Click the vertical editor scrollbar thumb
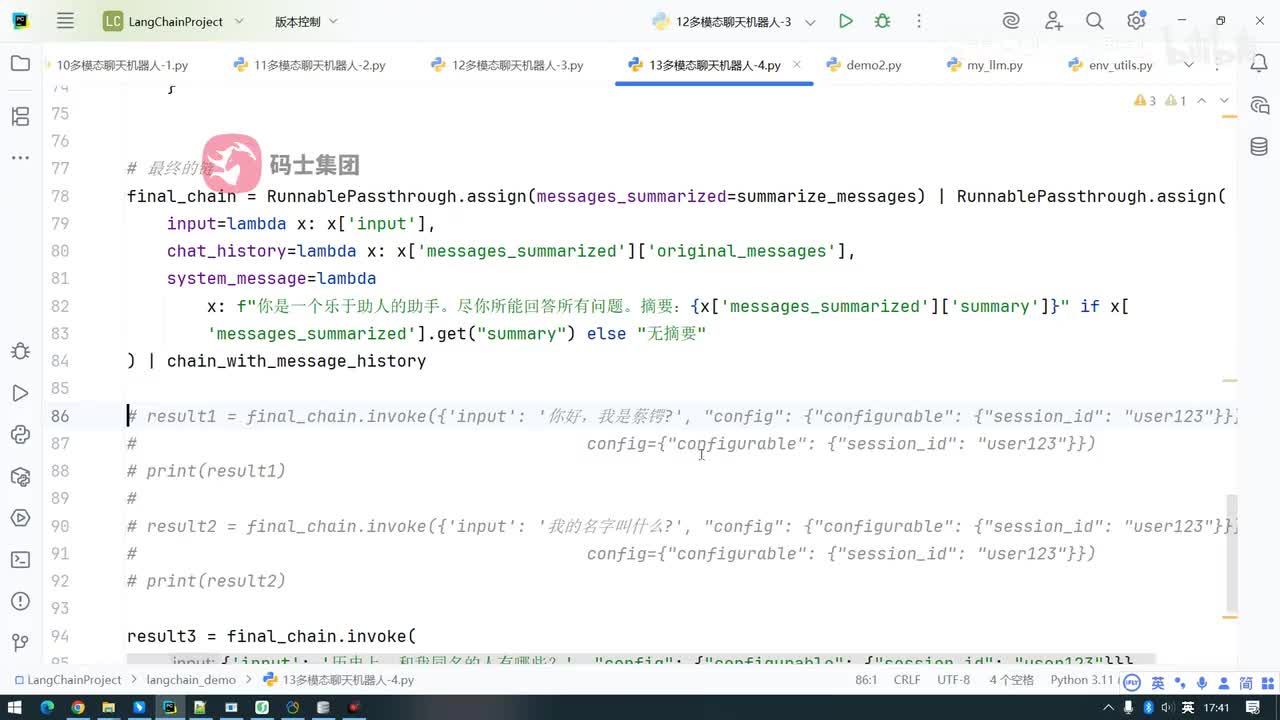 pyautogui.click(x=1232, y=553)
